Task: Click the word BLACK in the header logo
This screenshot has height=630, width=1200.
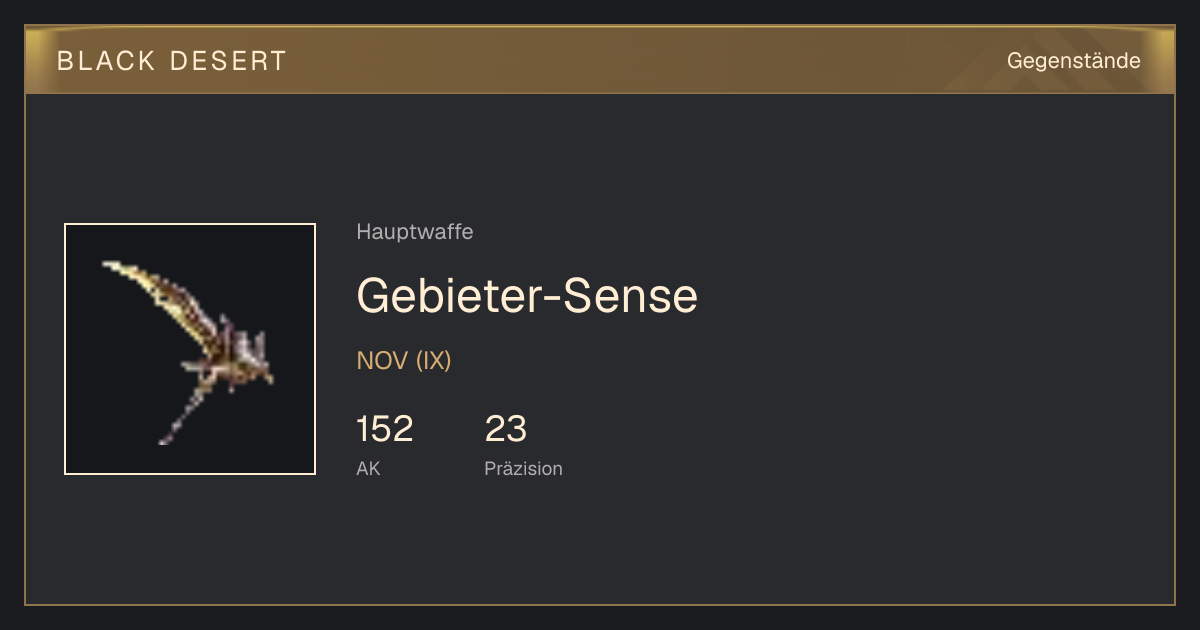Action: coord(106,61)
